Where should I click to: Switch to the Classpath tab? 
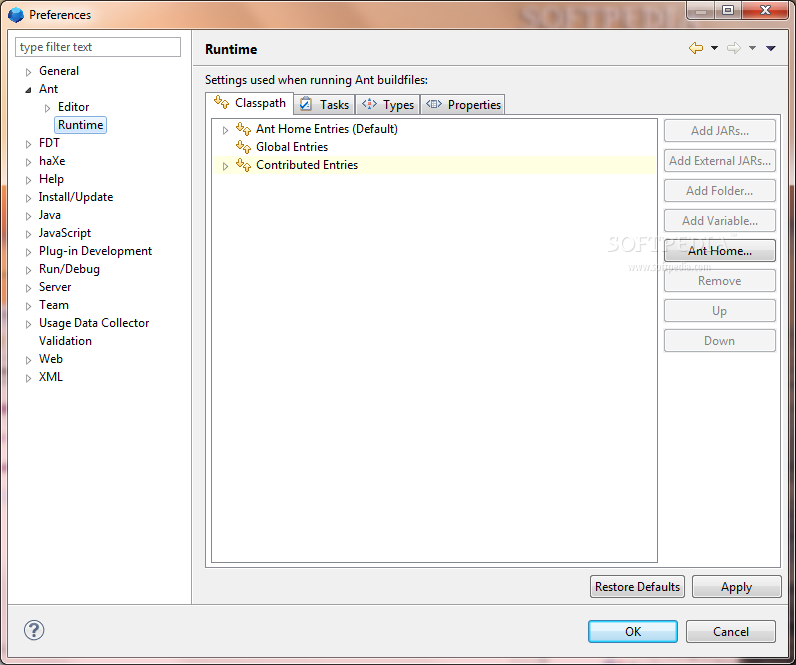(x=249, y=103)
